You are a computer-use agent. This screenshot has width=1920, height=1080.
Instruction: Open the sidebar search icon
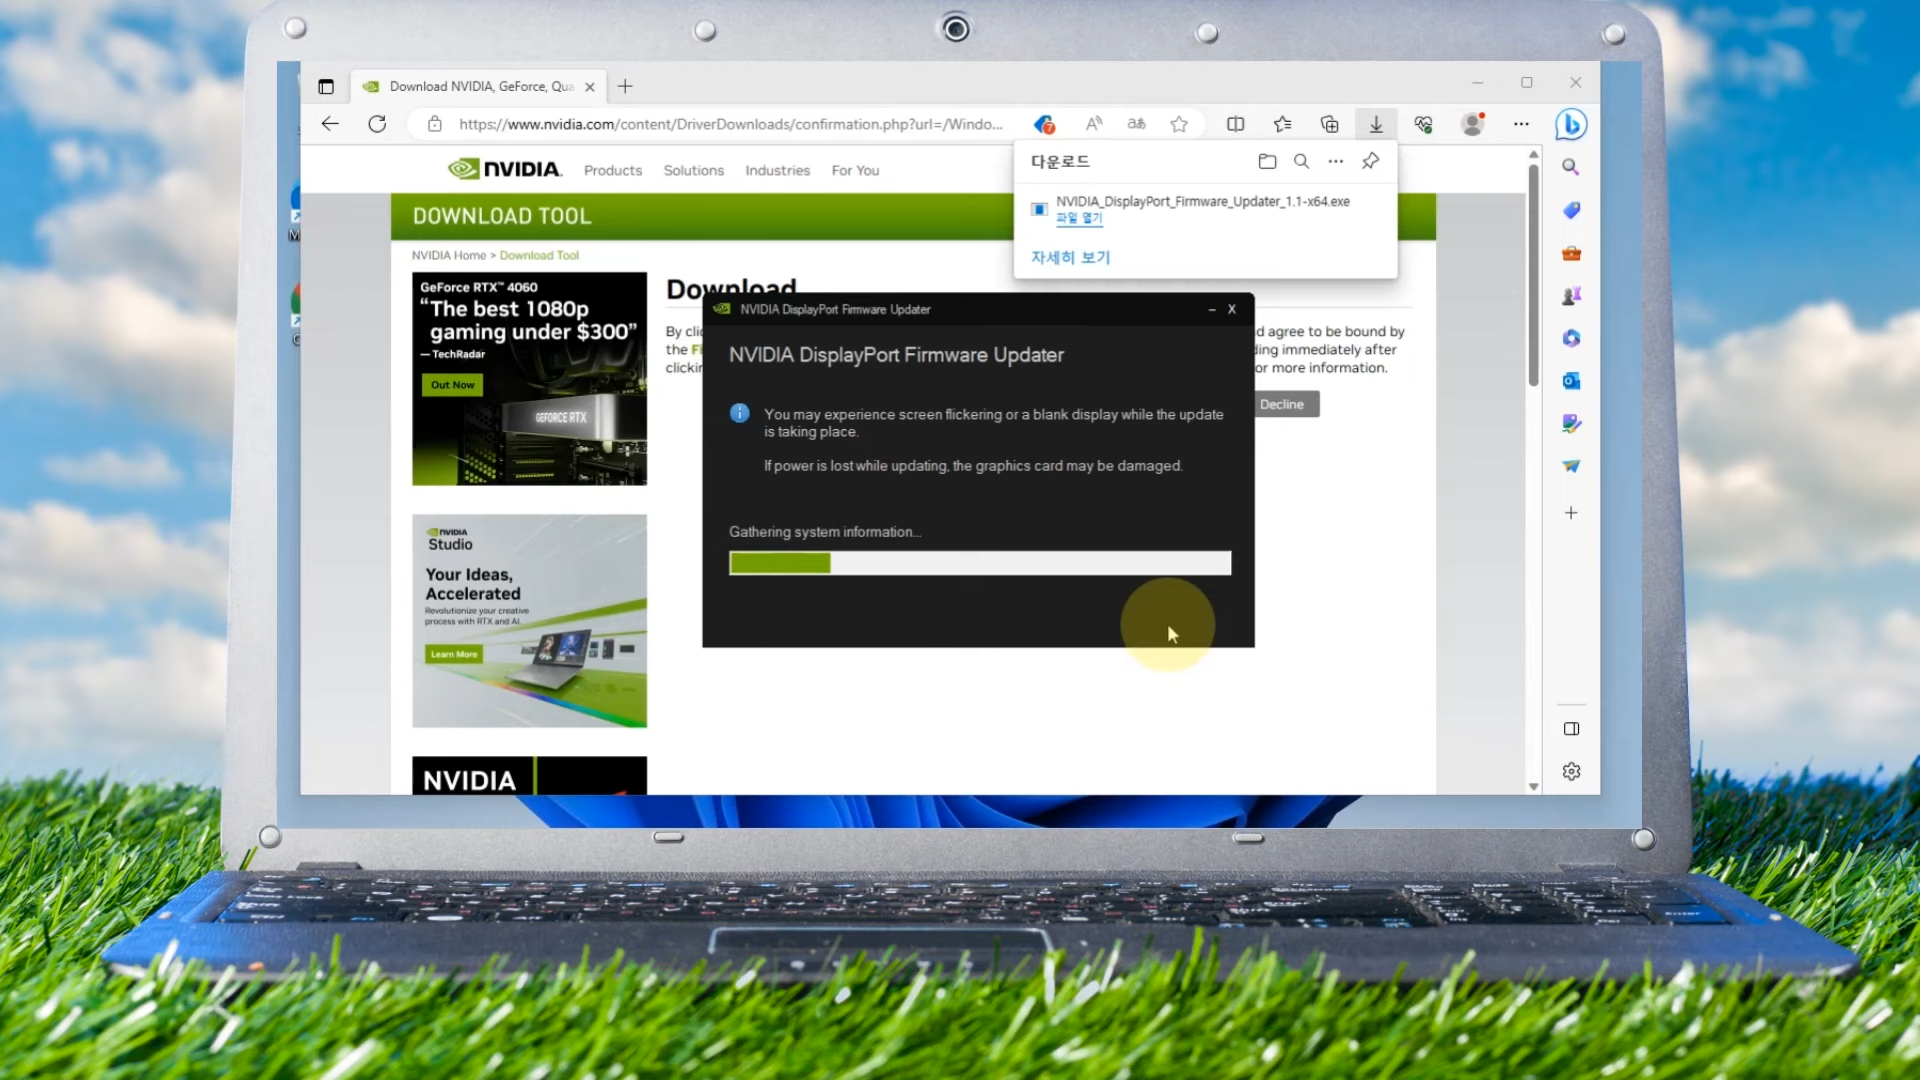[1571, 167]
